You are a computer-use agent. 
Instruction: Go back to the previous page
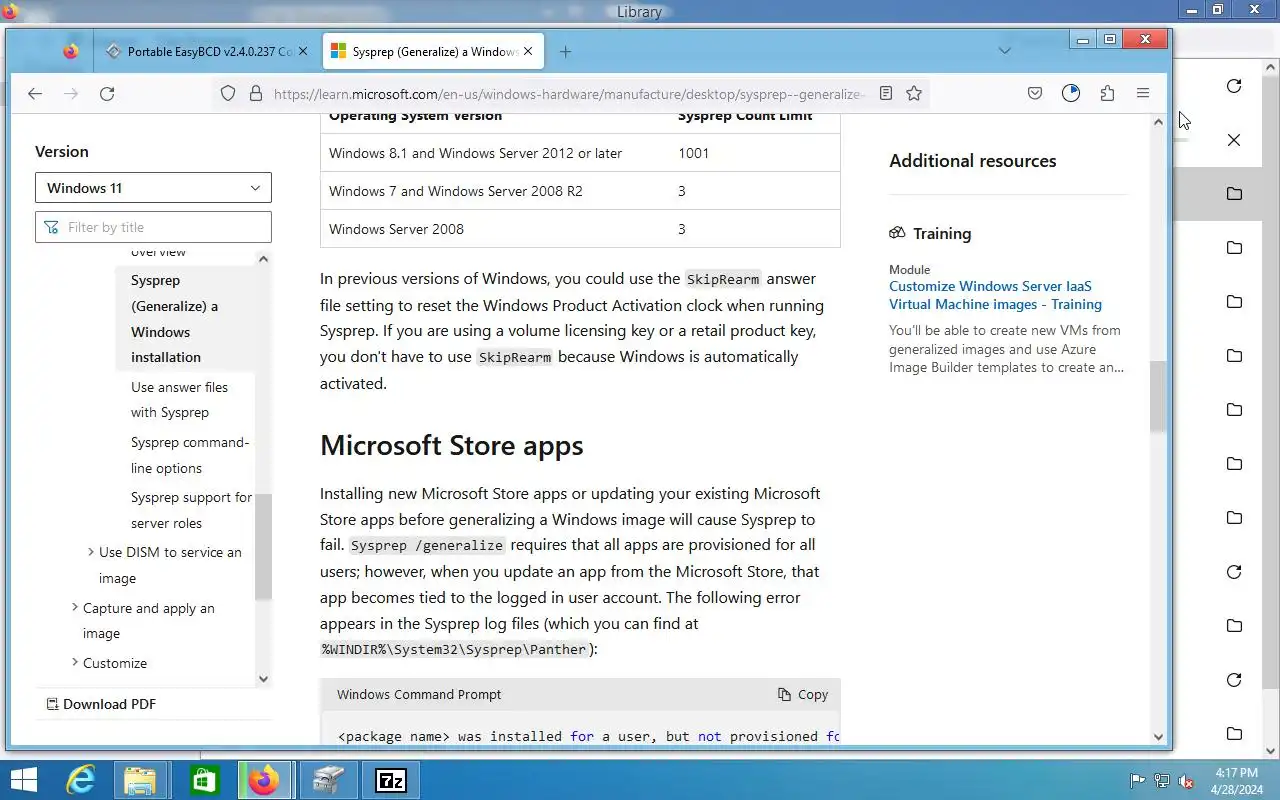pyautogui.click(x=35, y=93)
